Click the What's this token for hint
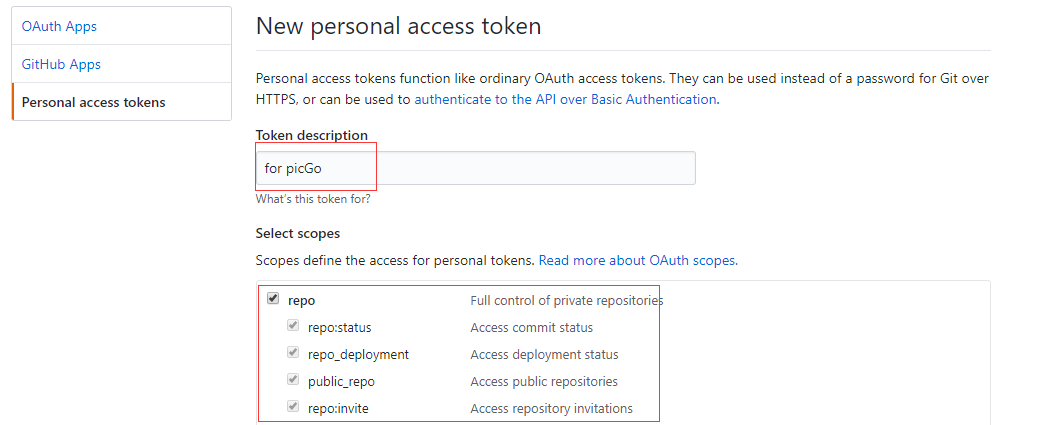The height and width of the screenshot is (425, 1042). (x=313, y=199)
